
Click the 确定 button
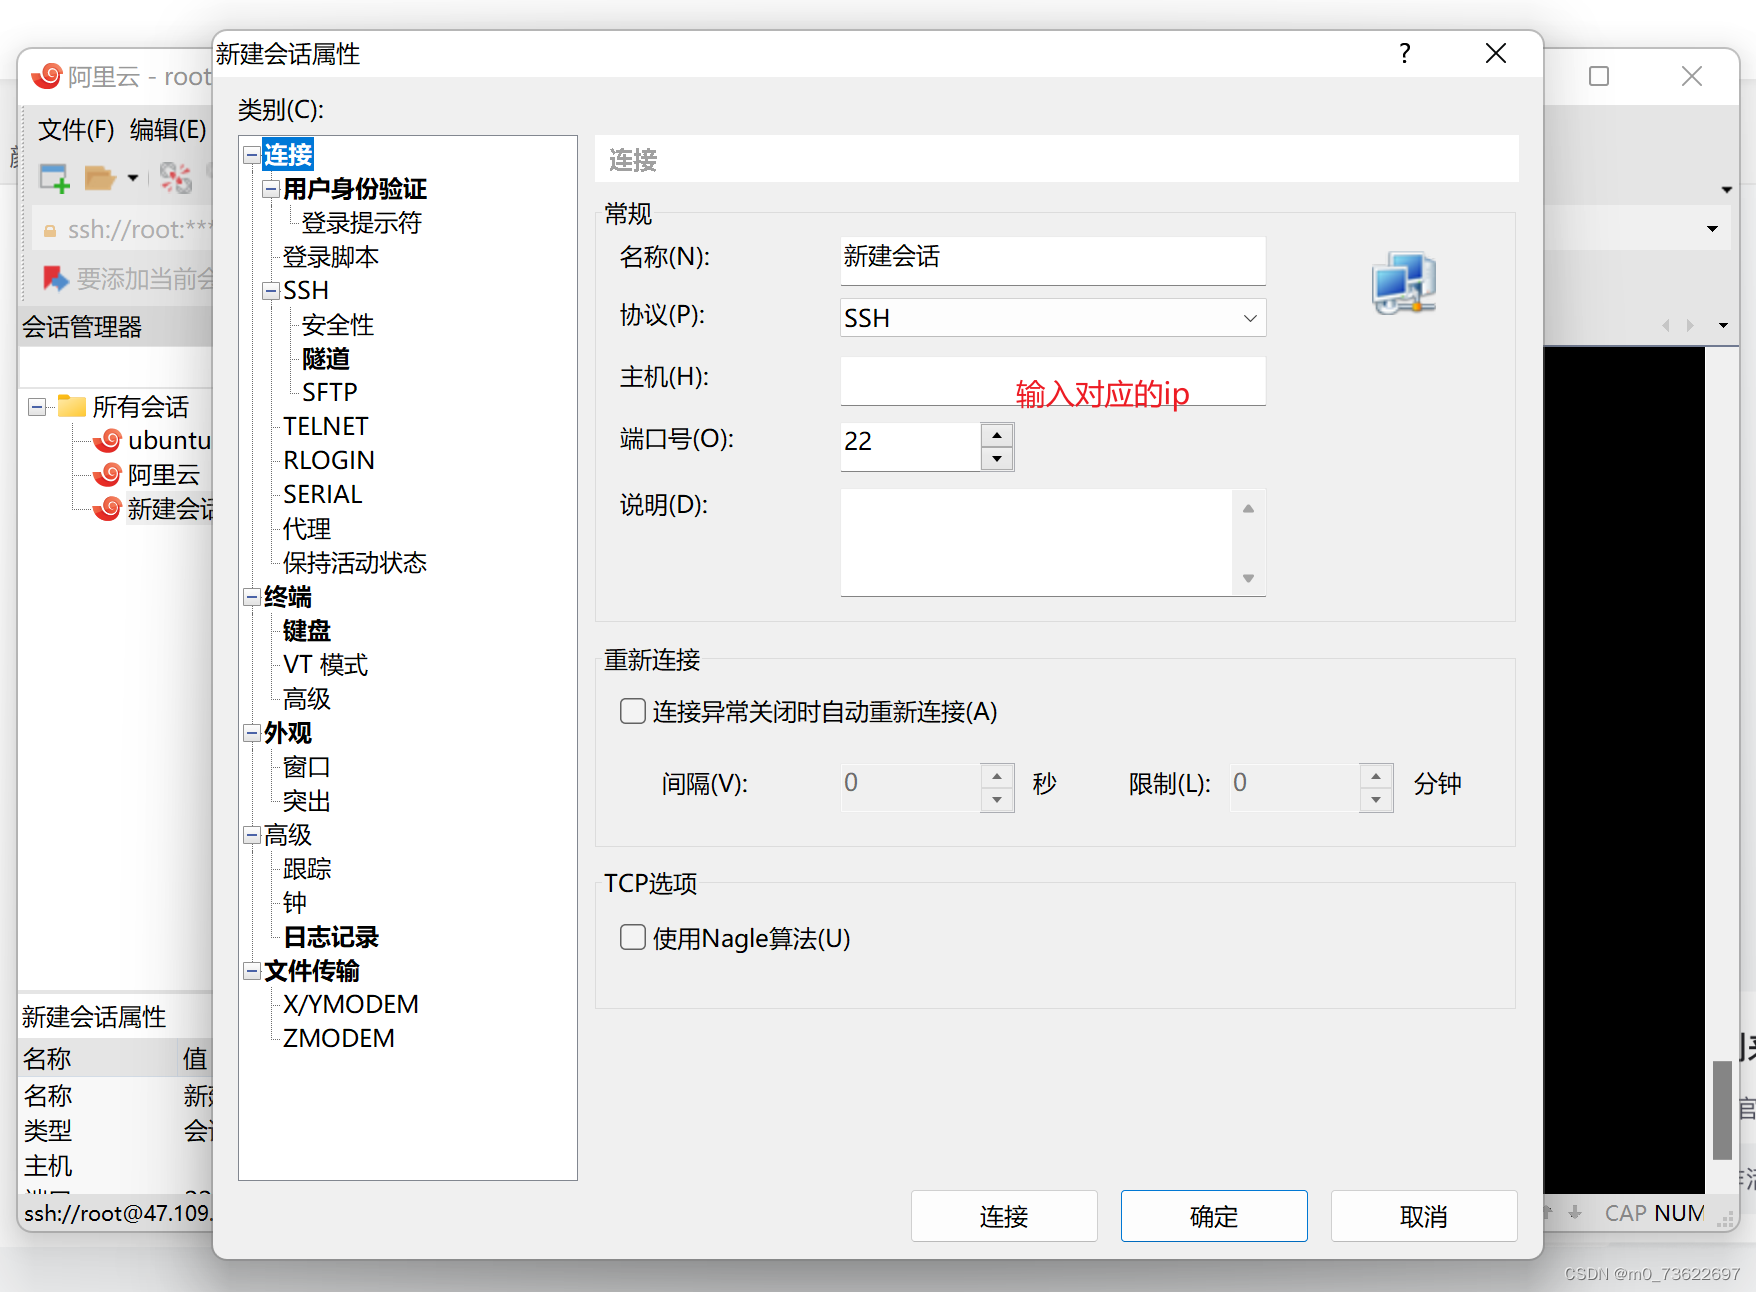click(1214, 1216)
